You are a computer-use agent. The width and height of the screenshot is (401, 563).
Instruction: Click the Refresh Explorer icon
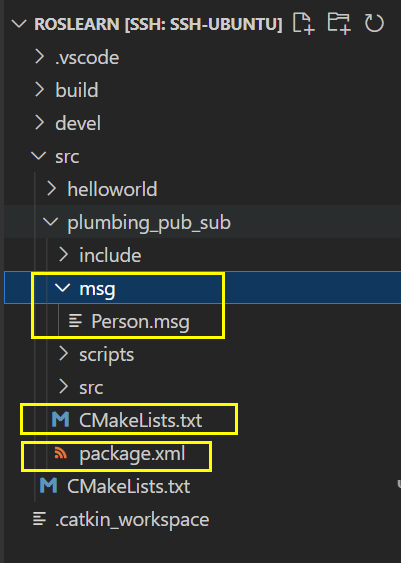point(374,23)
